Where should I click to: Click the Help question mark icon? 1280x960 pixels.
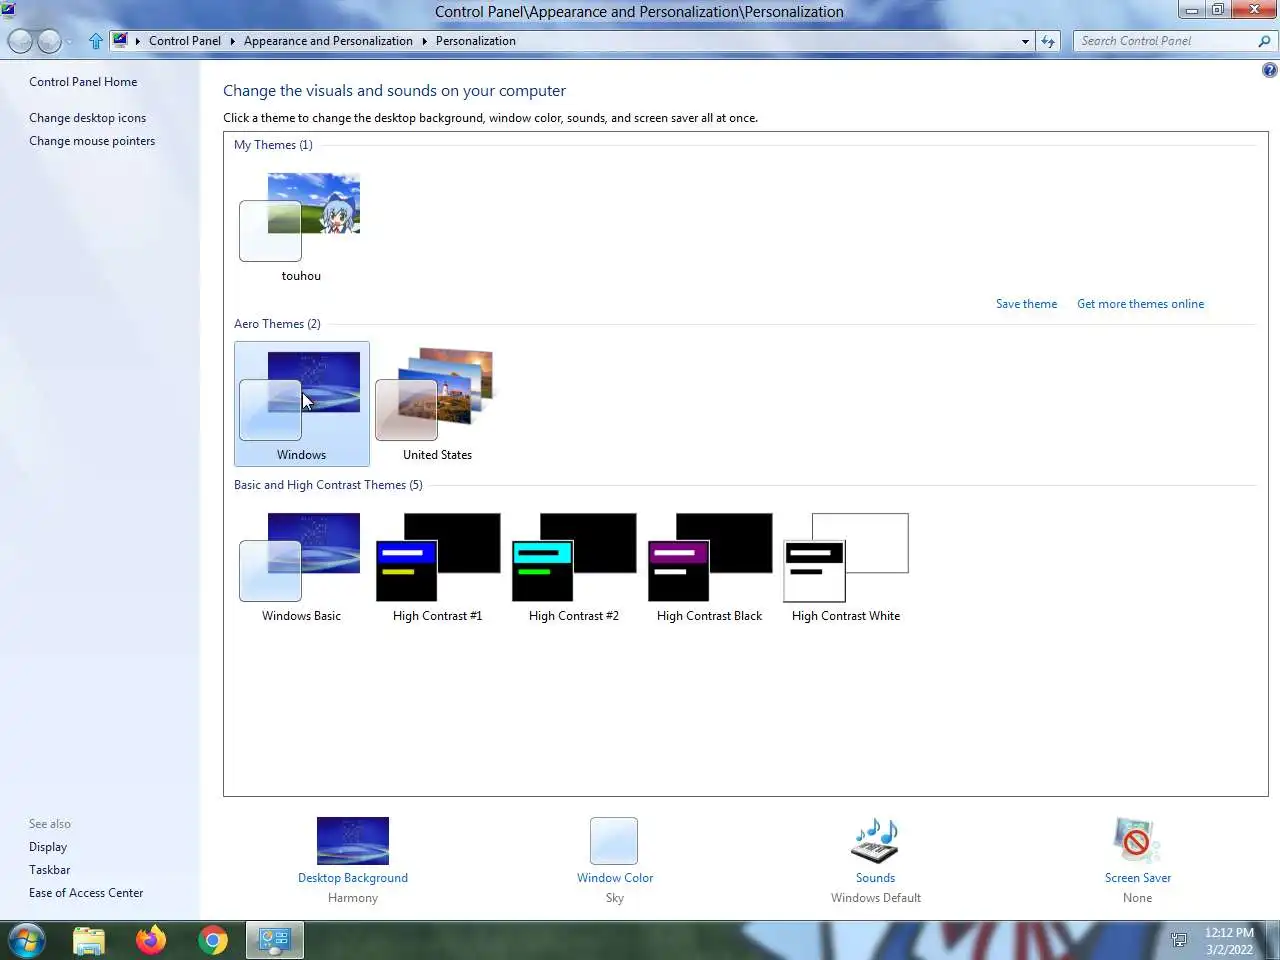coord(1269,70)
